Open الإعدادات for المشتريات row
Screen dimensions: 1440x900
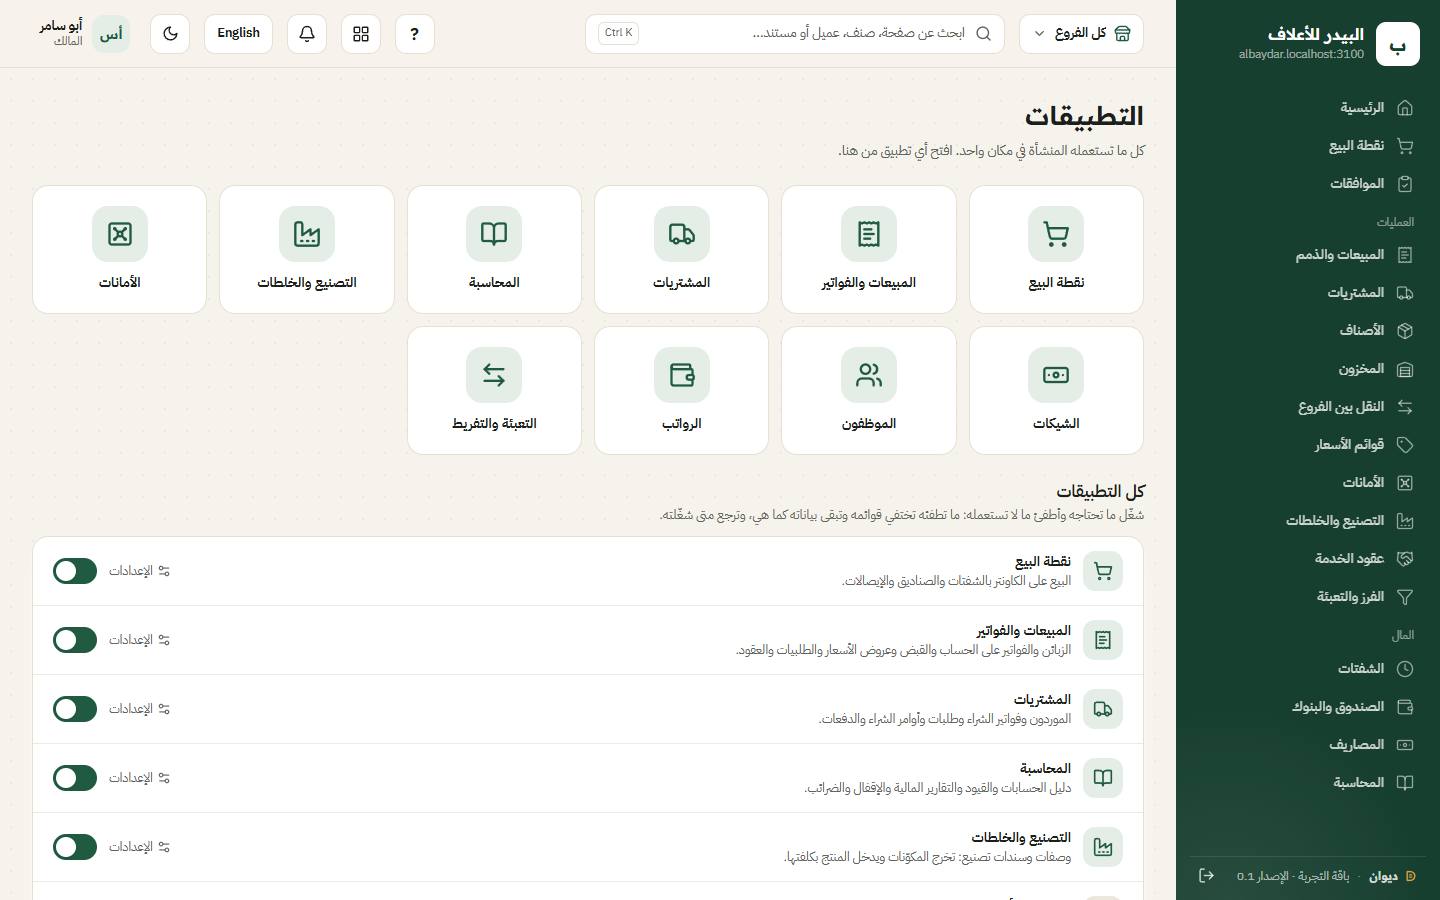(x=139, y=709)
